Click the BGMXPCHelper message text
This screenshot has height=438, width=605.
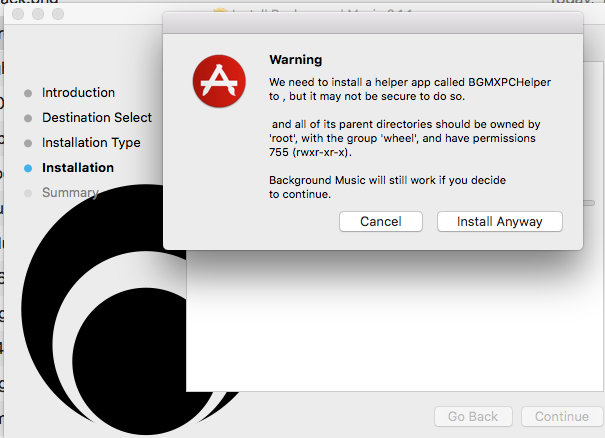(410, 89)
